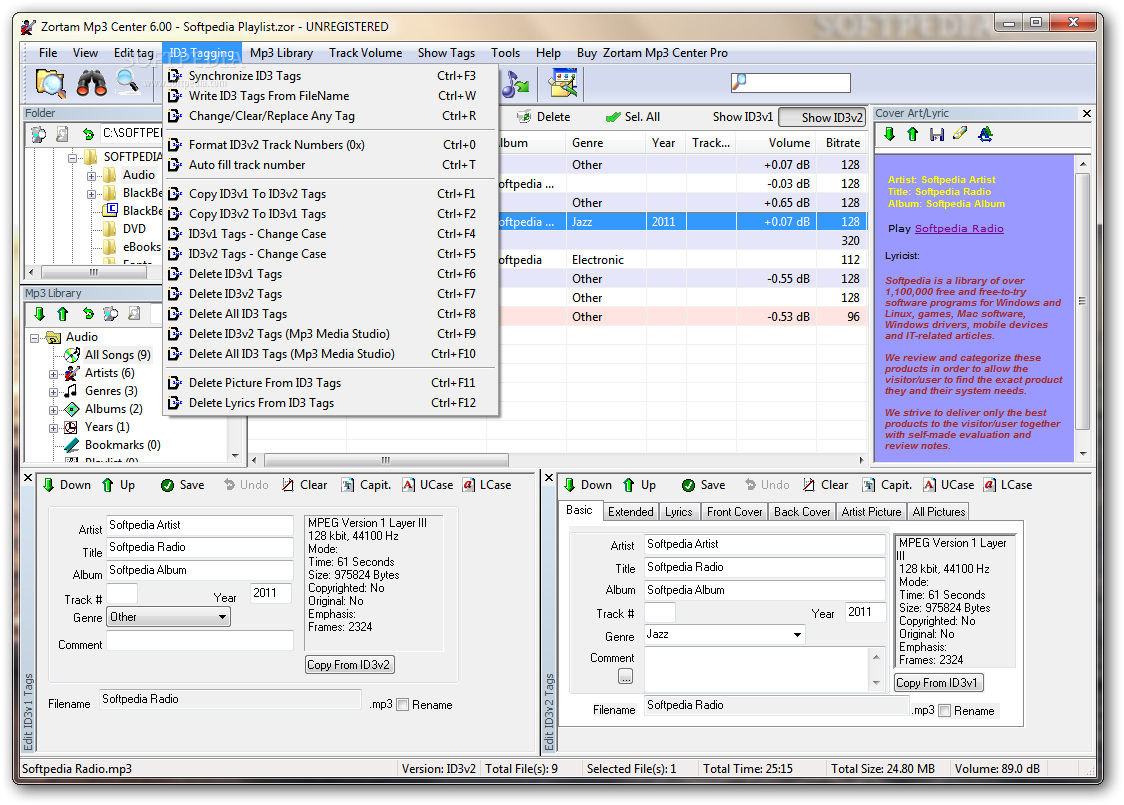Open the ID3v1 Genre dropdown showing Other
Viewport: 1124px width, 805px height.
tap(168, 617)
